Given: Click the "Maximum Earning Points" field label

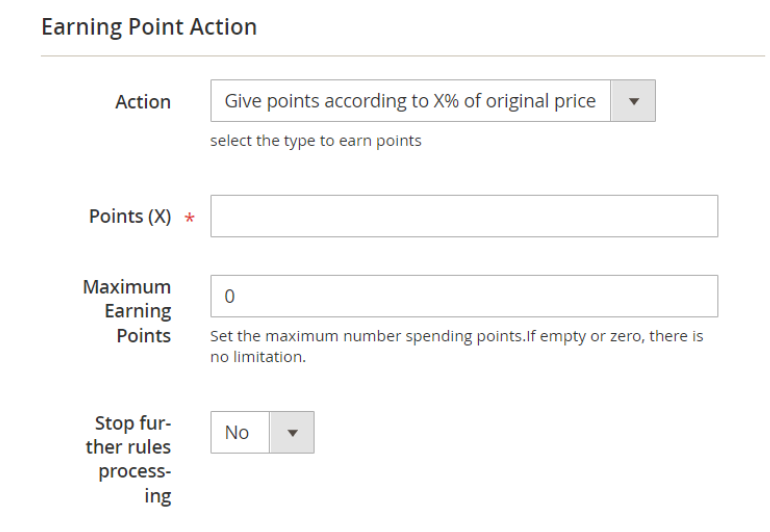Looking at the screenshot, I should pos(127,311).
